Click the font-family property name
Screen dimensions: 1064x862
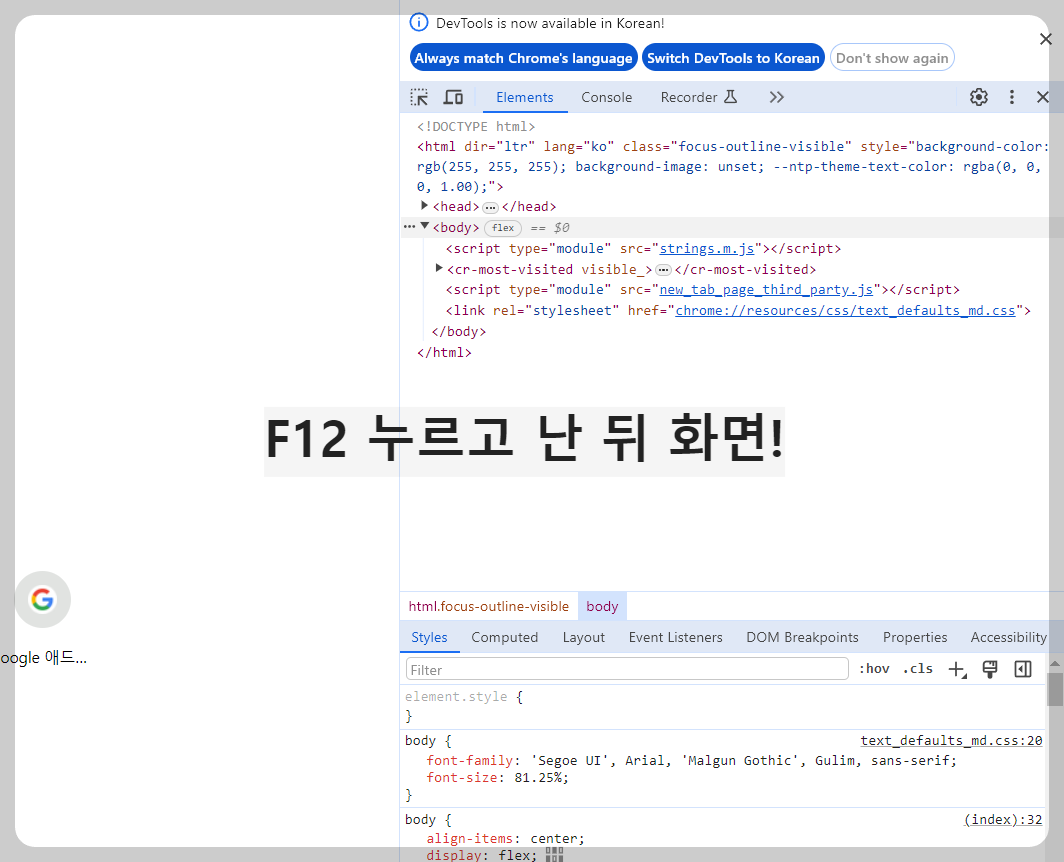pyautogui.click(x=470, y=760)
